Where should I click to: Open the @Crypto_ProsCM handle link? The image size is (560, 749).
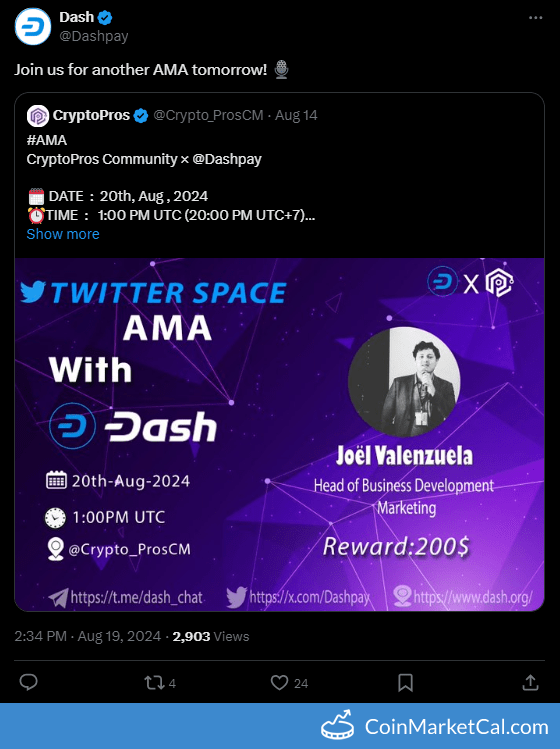click(208, 116)
